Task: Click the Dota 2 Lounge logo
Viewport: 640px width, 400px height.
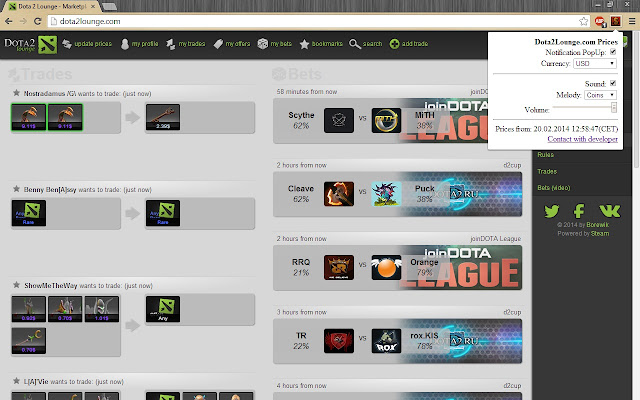Action: (x=31, y=44)
